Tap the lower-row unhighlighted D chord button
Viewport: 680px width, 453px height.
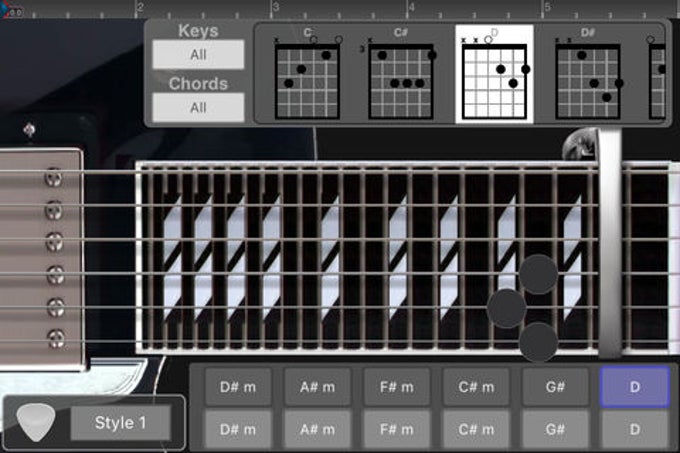pos(634,429)
